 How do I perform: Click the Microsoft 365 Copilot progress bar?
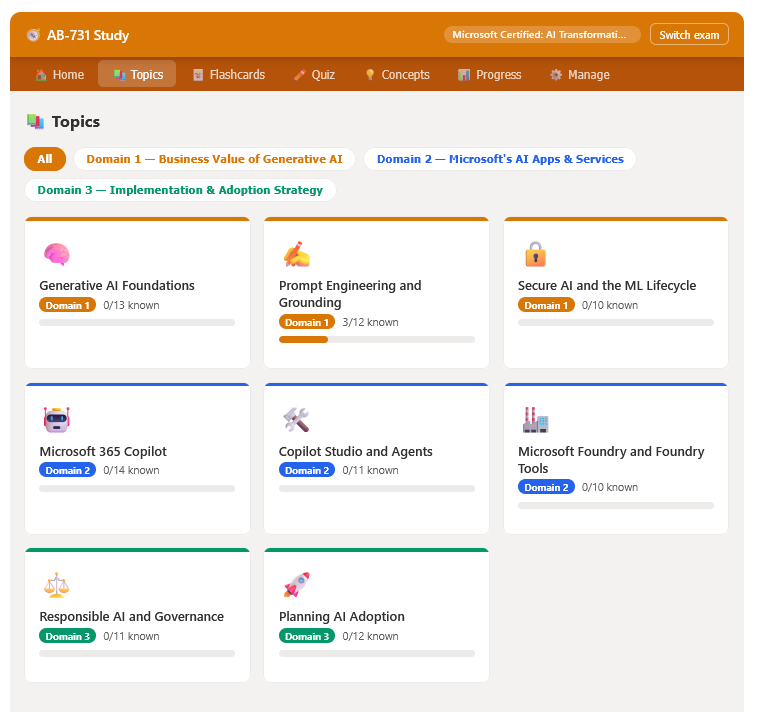tap(137, 488)
